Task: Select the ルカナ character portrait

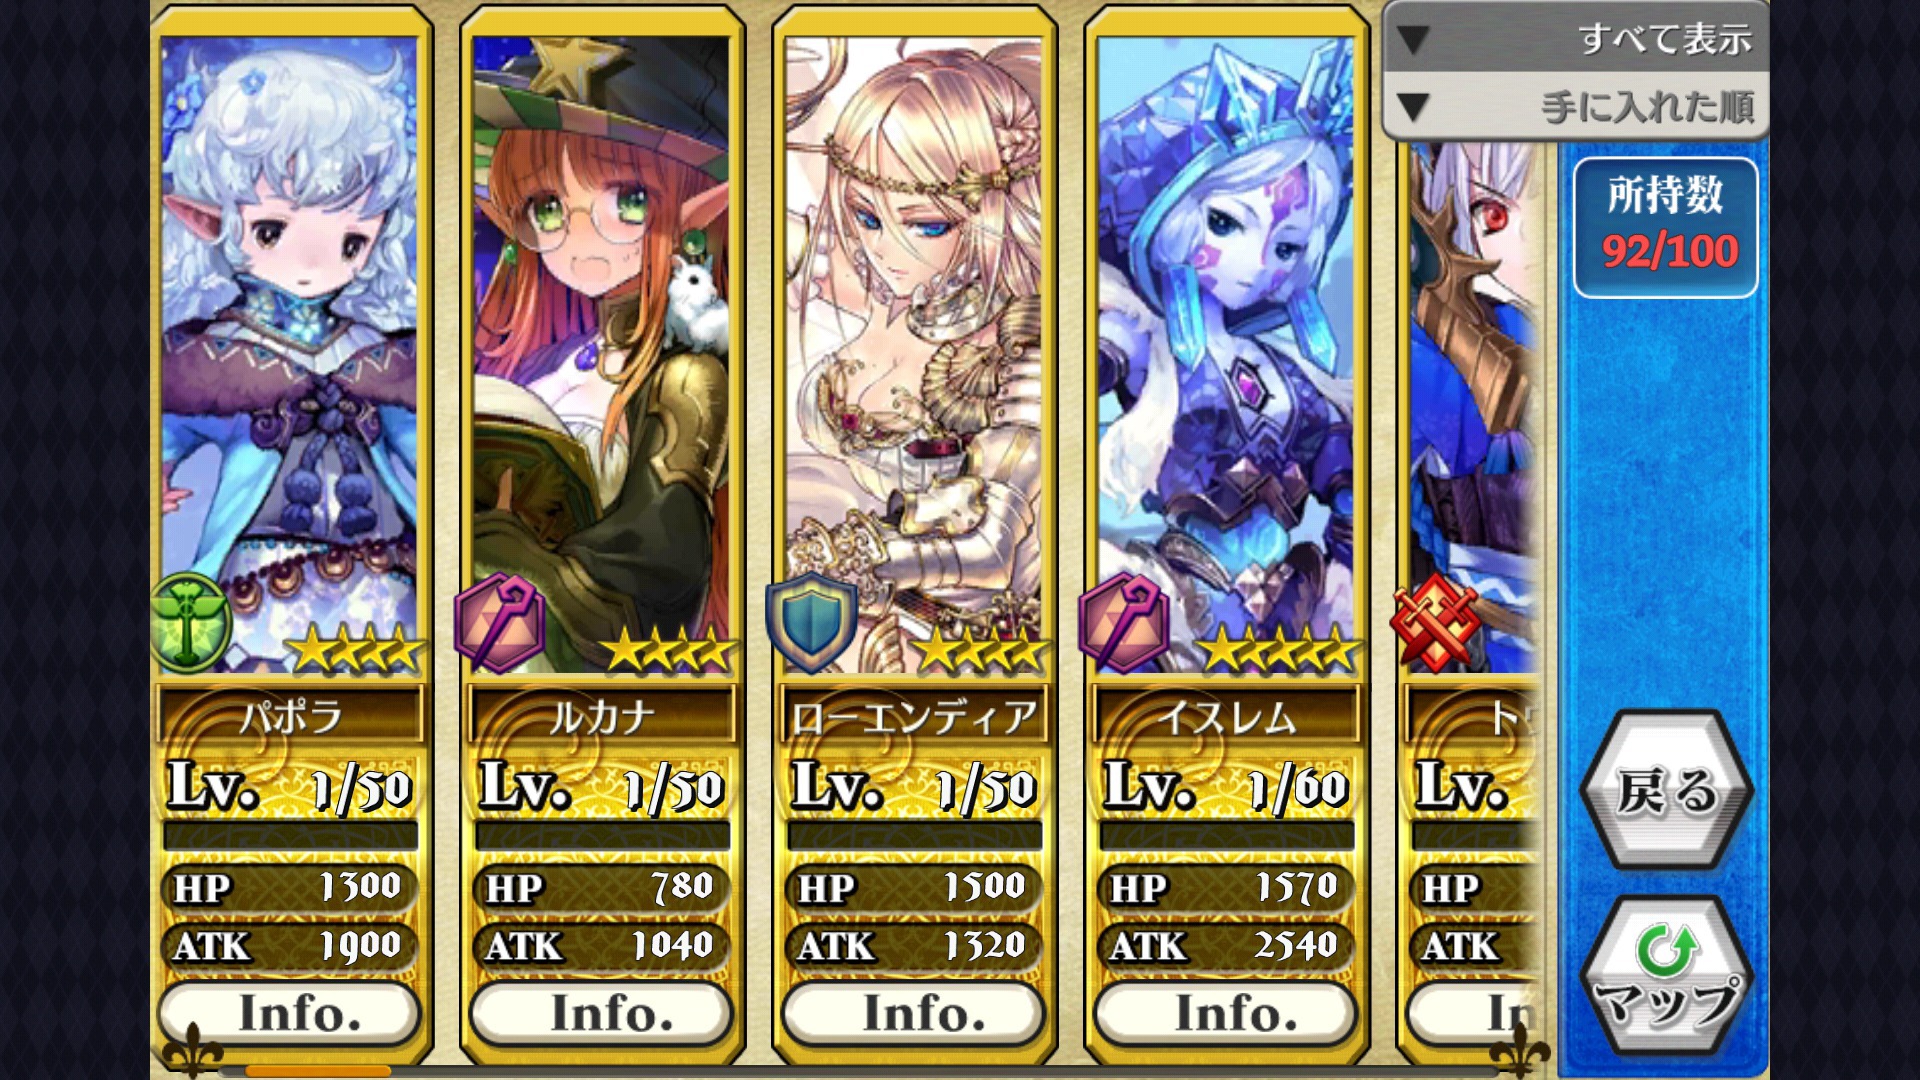Action: (602, 354)
